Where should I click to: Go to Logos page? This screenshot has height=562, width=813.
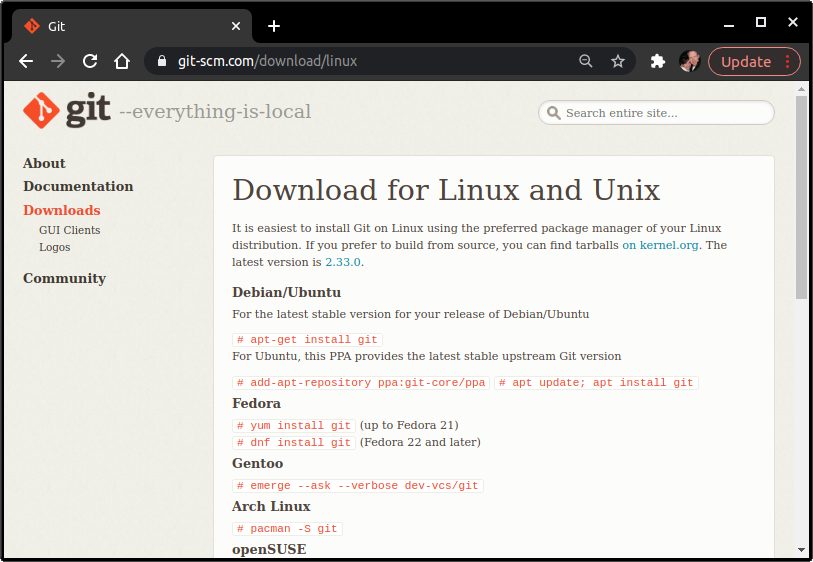tap(54, 247)
